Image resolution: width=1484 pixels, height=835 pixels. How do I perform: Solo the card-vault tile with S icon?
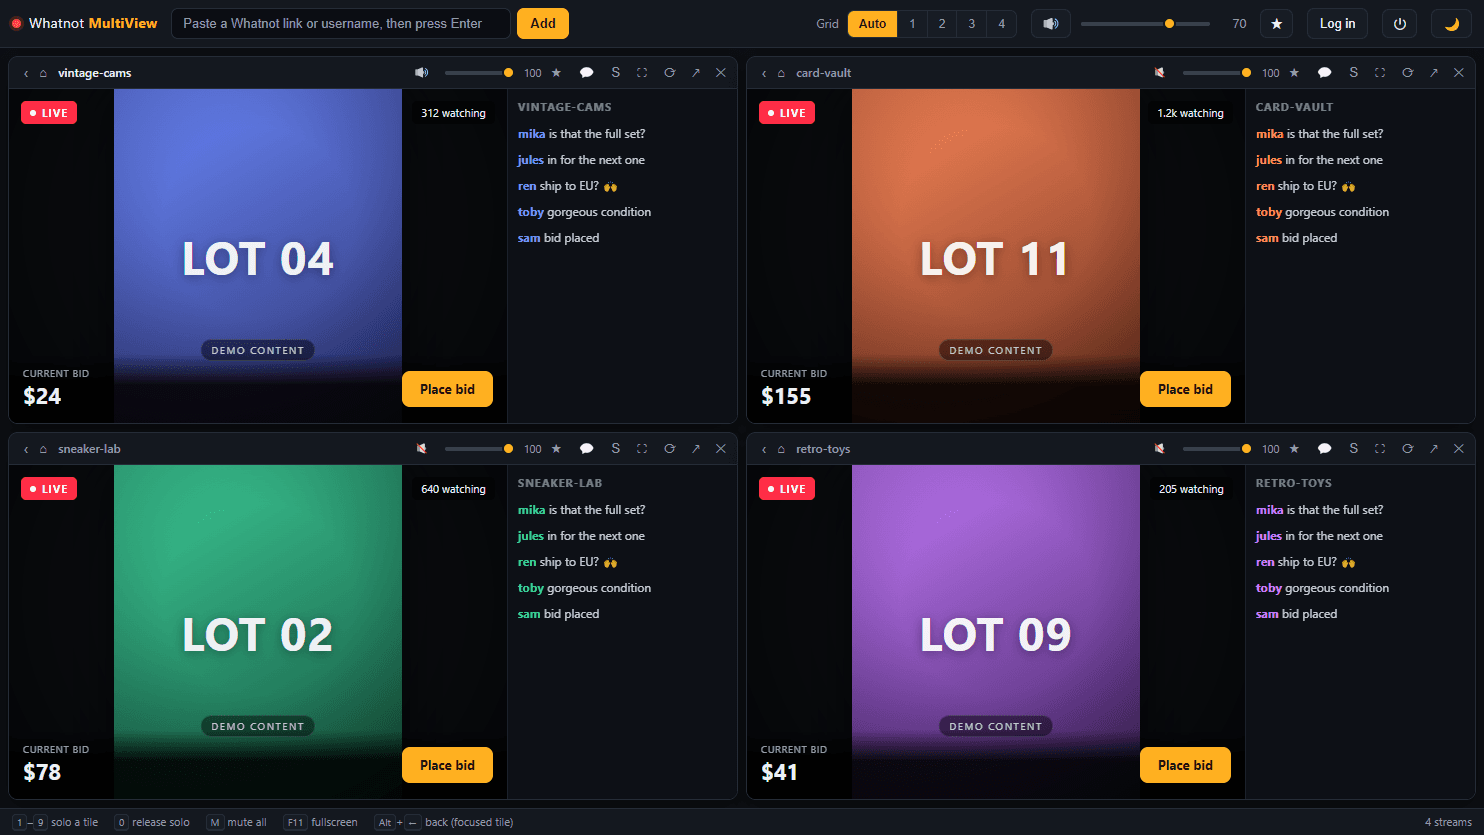(x=1353, y=73)
